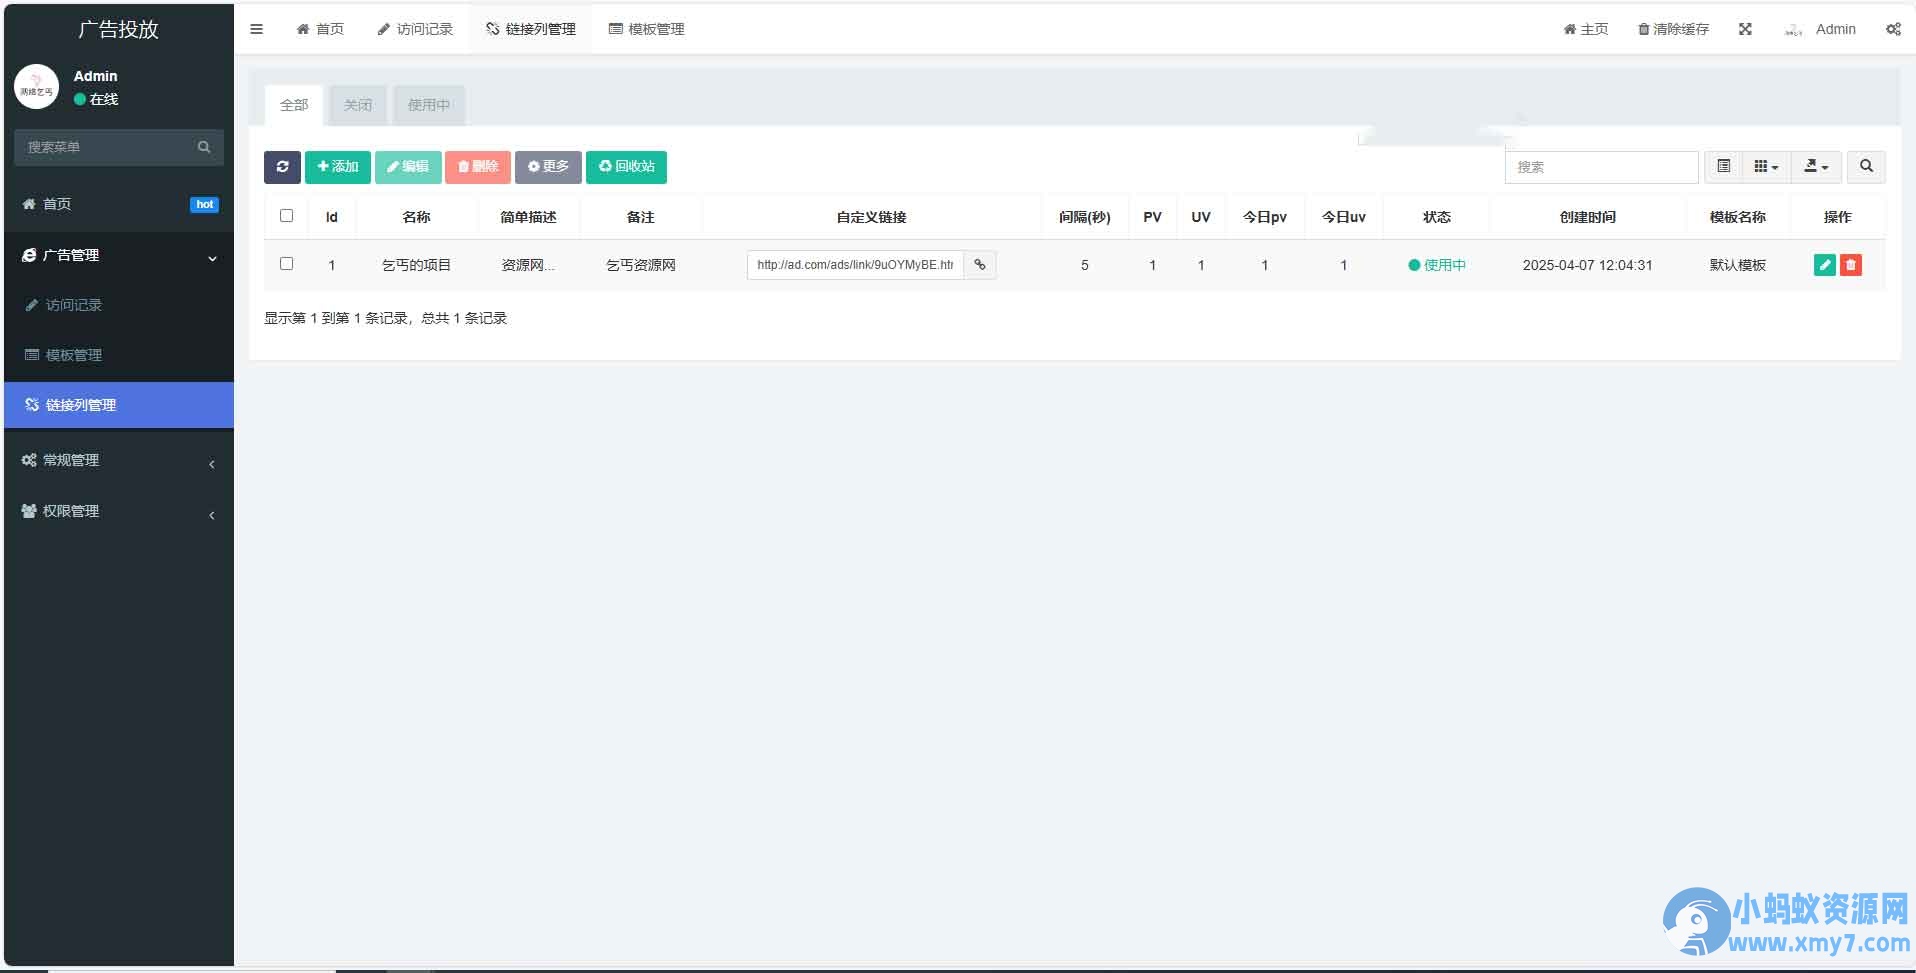
Task: Check the select-all checkbox in table header
Action: (287, 216)
